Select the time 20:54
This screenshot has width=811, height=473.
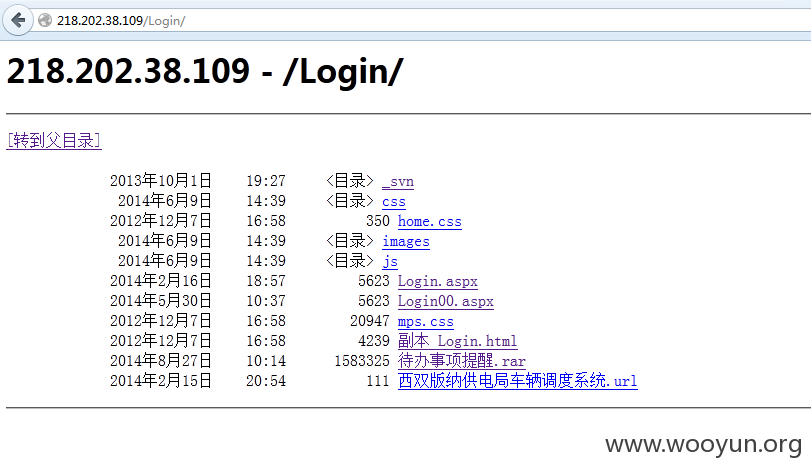tap(266, 381)
